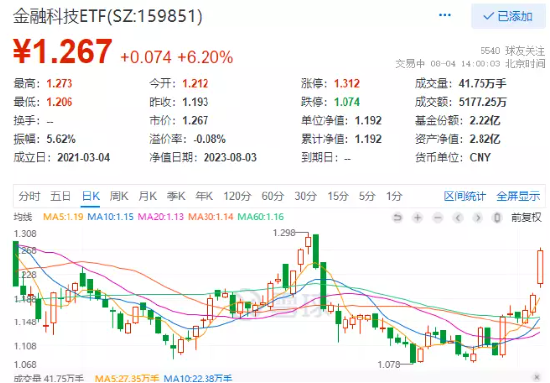Select the 60分 interval tab
The height and width of the screenshot is (383, 550).
pos(273,196)
